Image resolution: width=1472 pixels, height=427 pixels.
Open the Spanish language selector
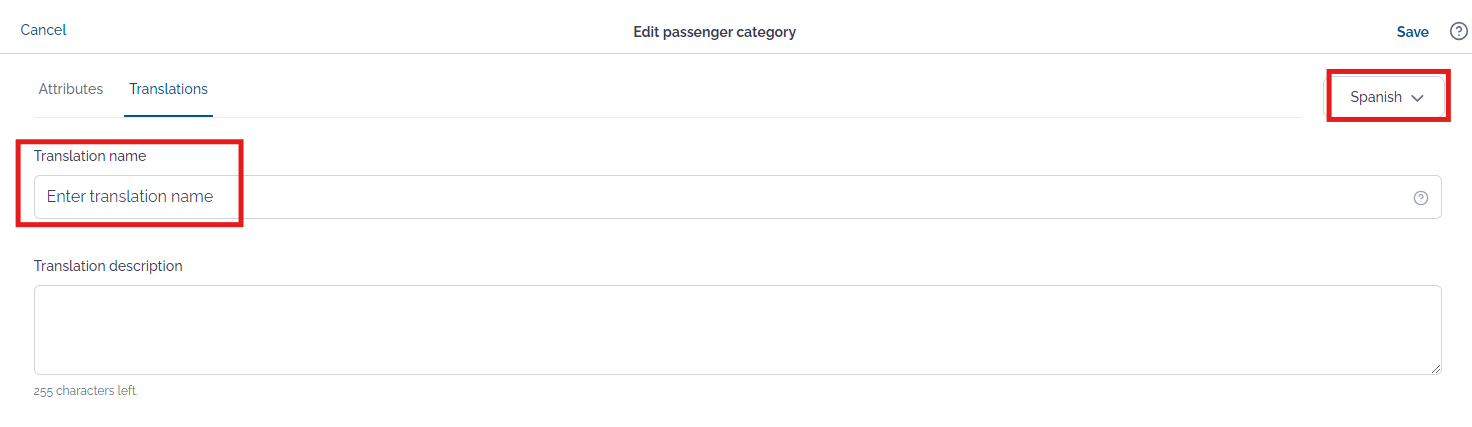pos(1386,97)
